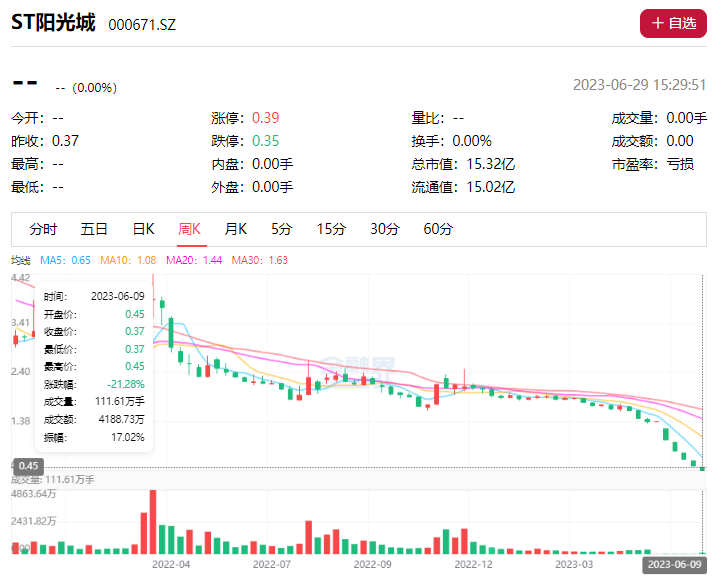Click the 跌停 price 0.35

tap(266, 141)
